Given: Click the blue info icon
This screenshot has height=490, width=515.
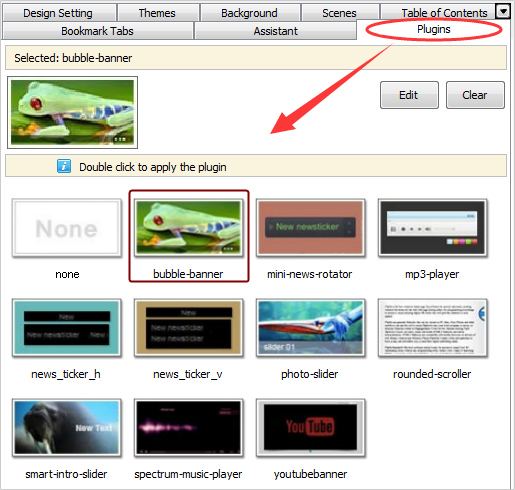Looking at the screenshot, I should click(x=64, y=166).
